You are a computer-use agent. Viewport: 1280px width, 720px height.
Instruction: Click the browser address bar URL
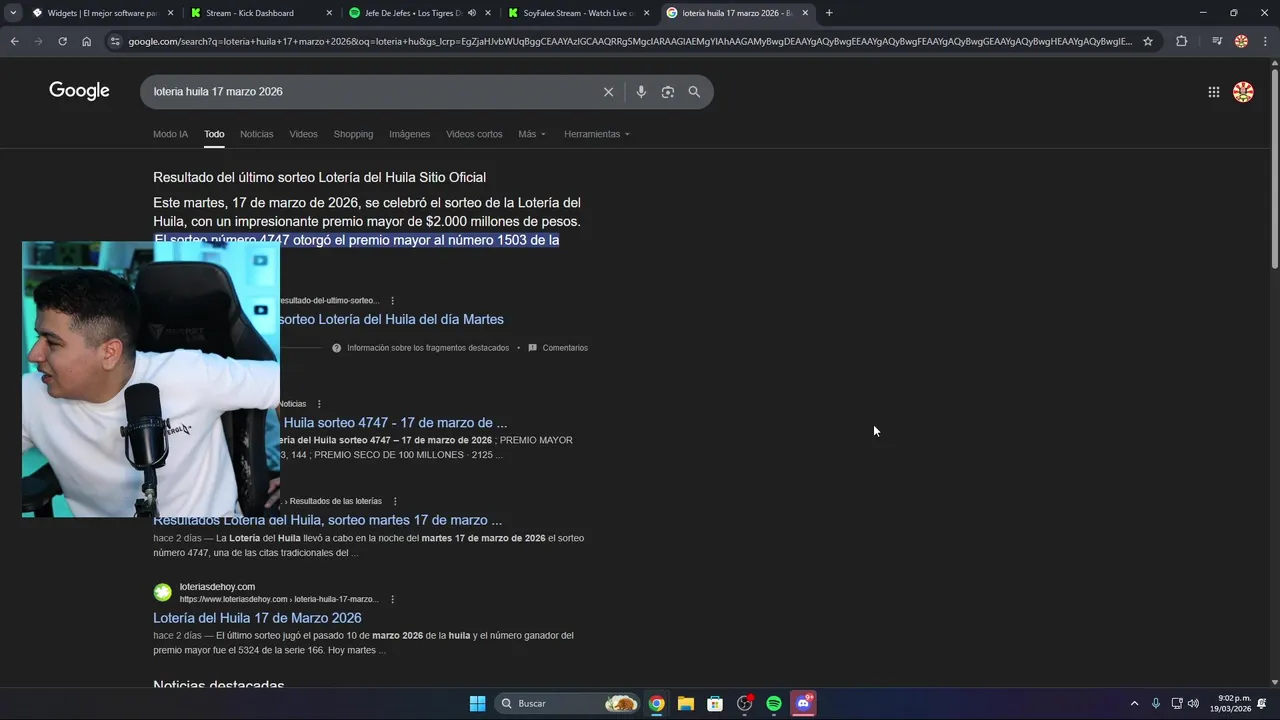630,41
